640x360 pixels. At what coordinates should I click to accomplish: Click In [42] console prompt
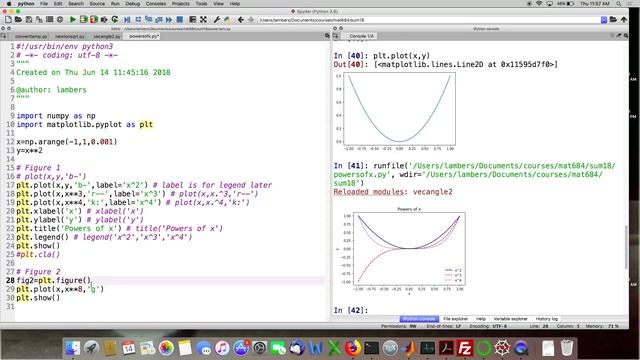pyautogui.click(x=351, y=310)
